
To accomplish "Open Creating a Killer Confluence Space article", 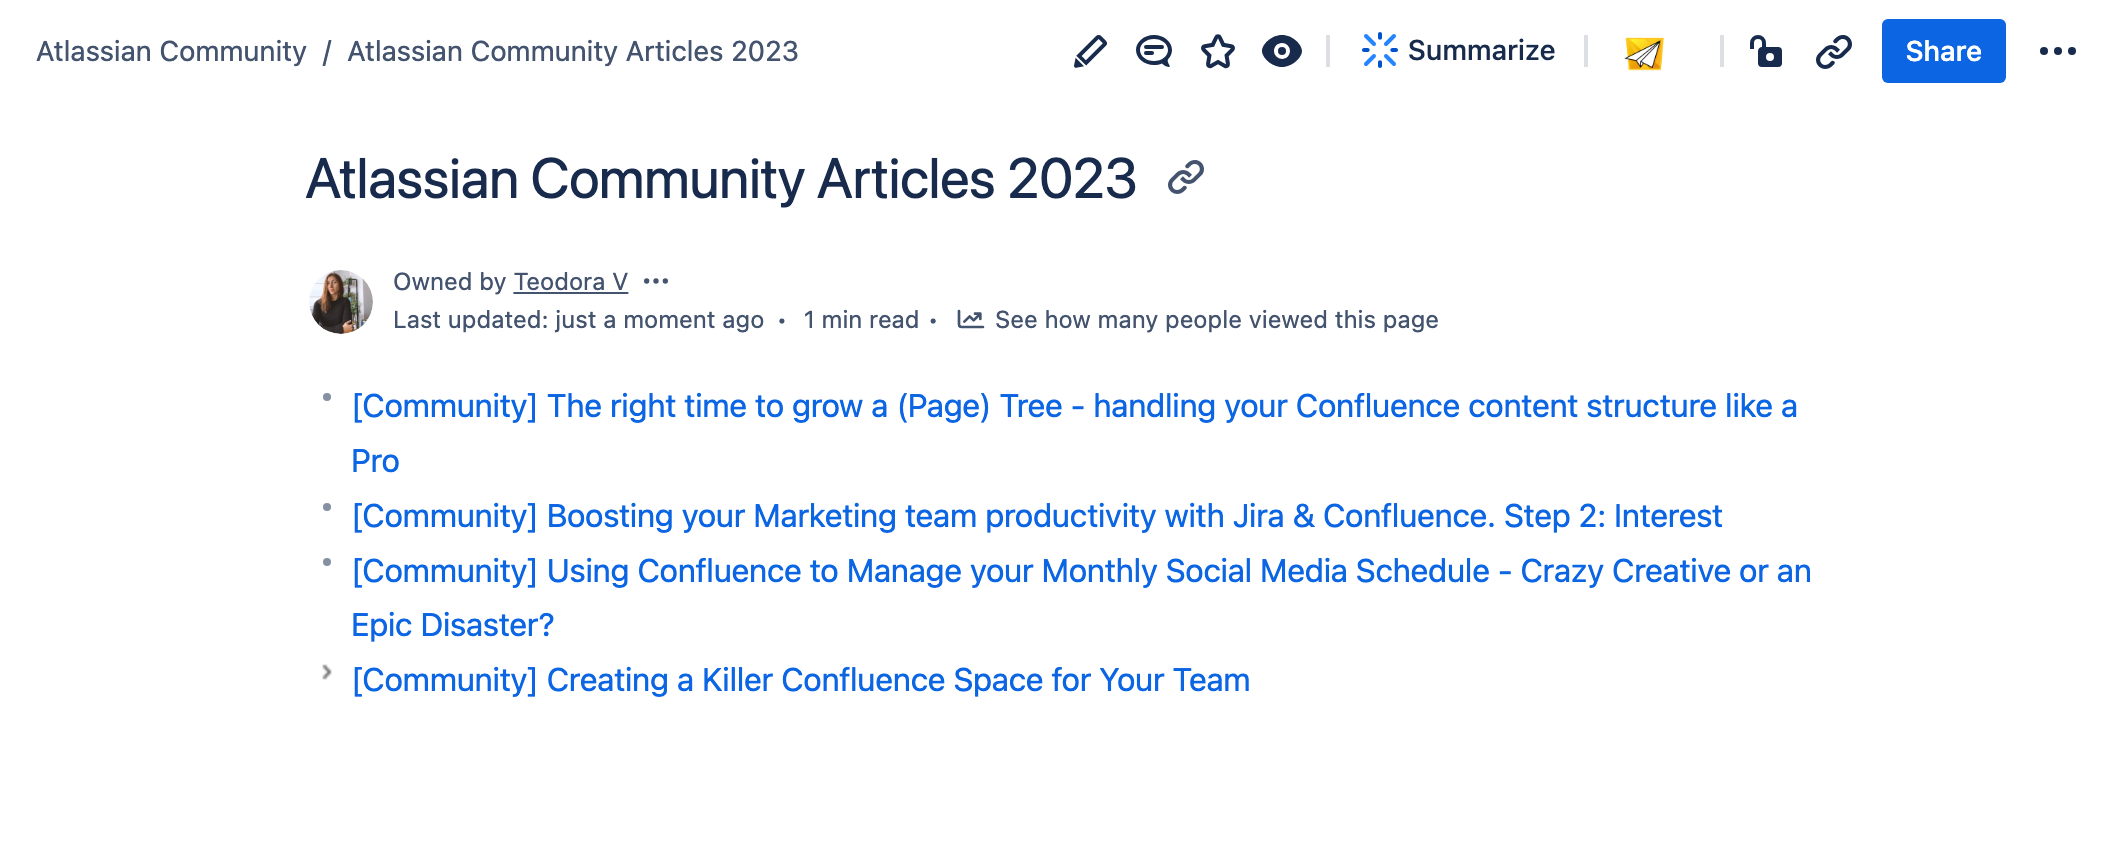I will tap(801, 680).
